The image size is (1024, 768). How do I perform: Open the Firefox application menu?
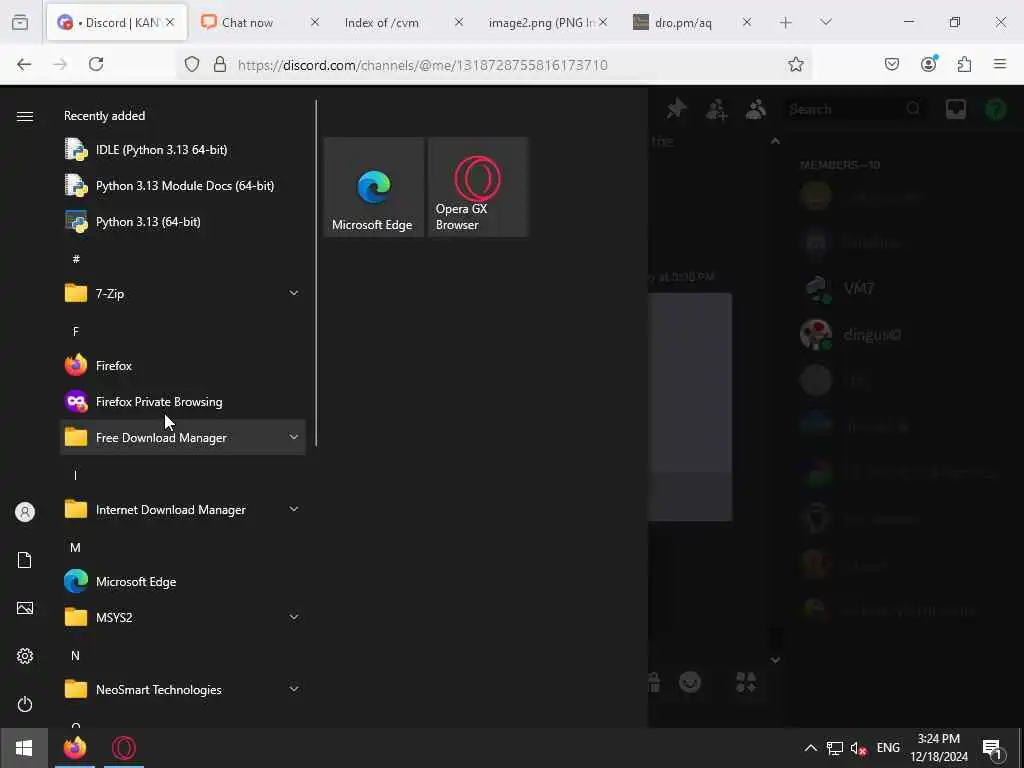point(1000,64)
